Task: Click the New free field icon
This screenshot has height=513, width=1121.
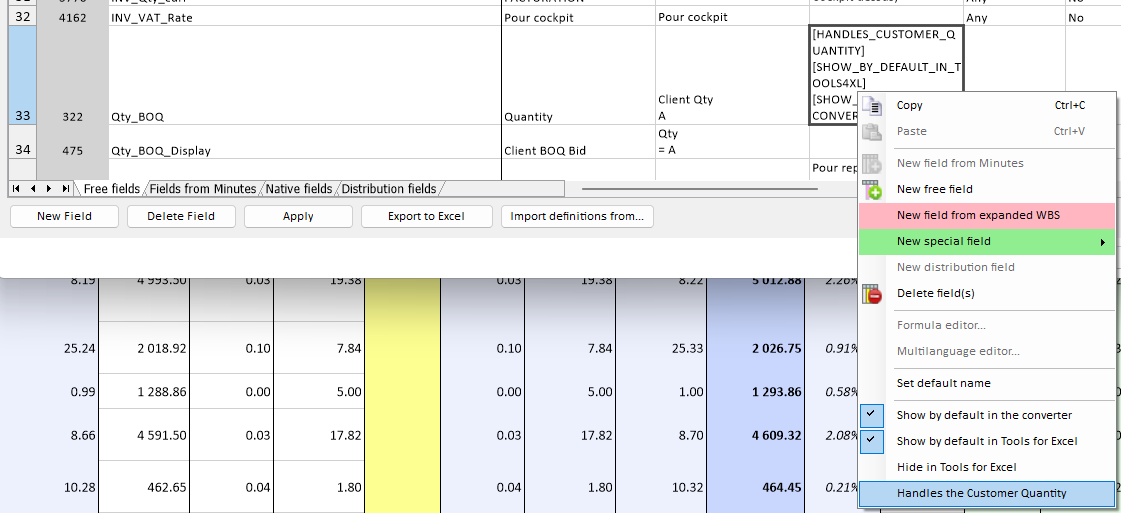Action: coord(872,189)
